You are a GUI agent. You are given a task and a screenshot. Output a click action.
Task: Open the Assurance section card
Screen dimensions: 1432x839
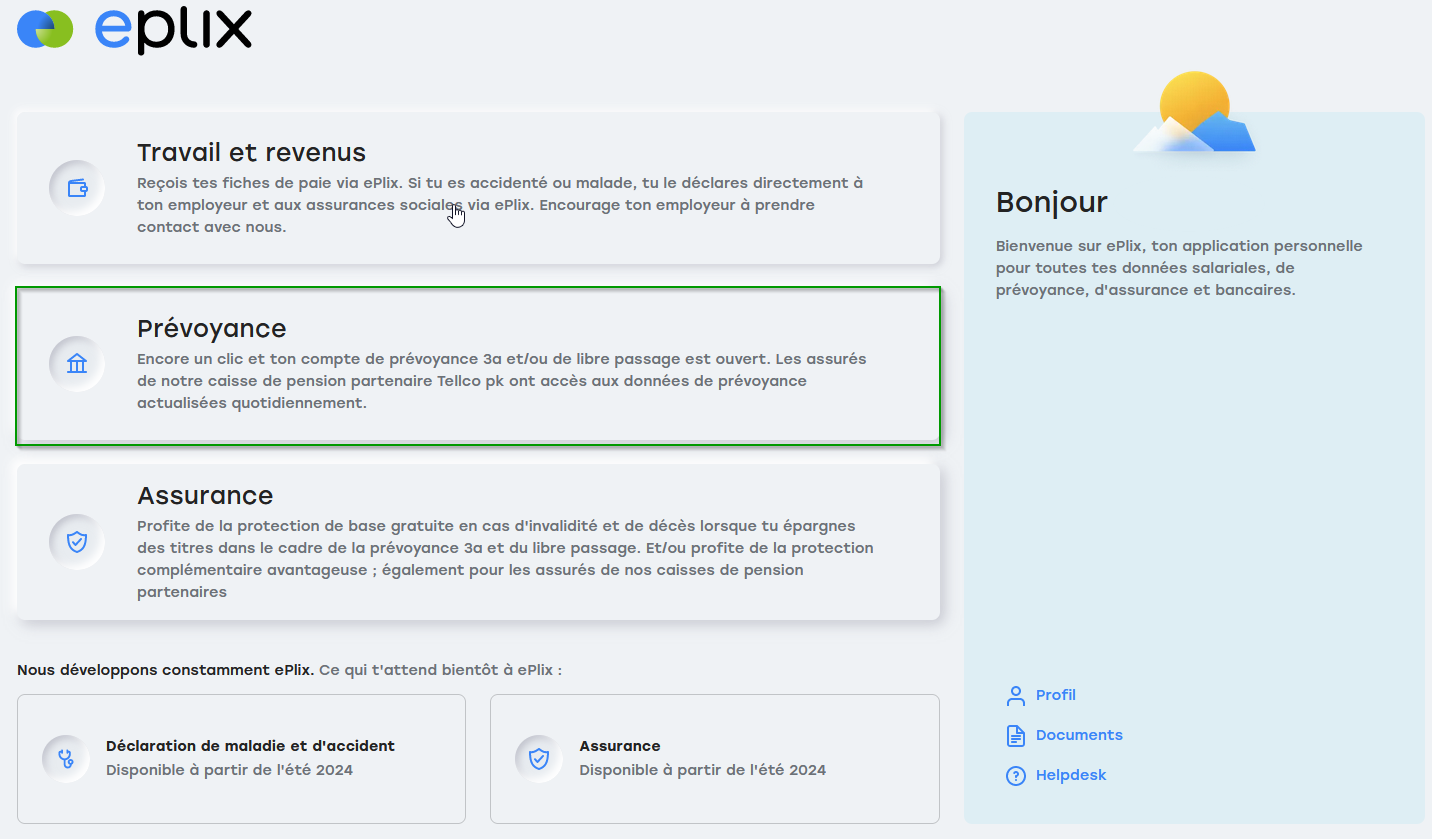pyautogui.click(x=477, y=540)
